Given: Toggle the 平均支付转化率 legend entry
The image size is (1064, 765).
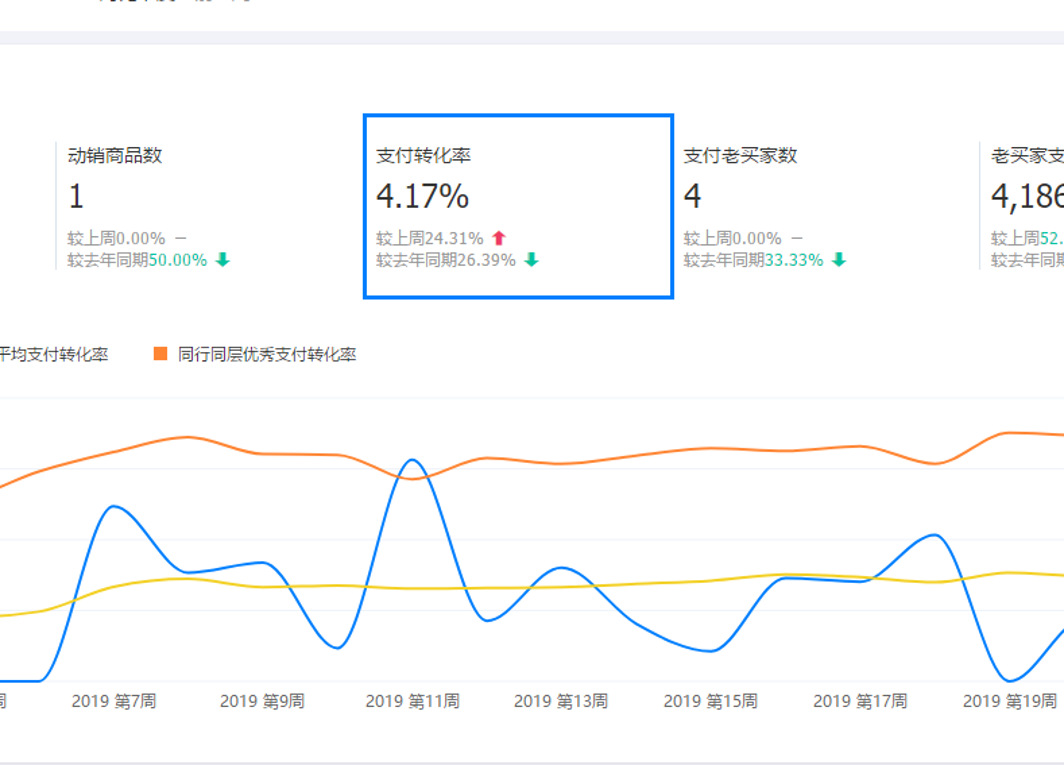Looking at the screenshot, I should click(54, 354).
